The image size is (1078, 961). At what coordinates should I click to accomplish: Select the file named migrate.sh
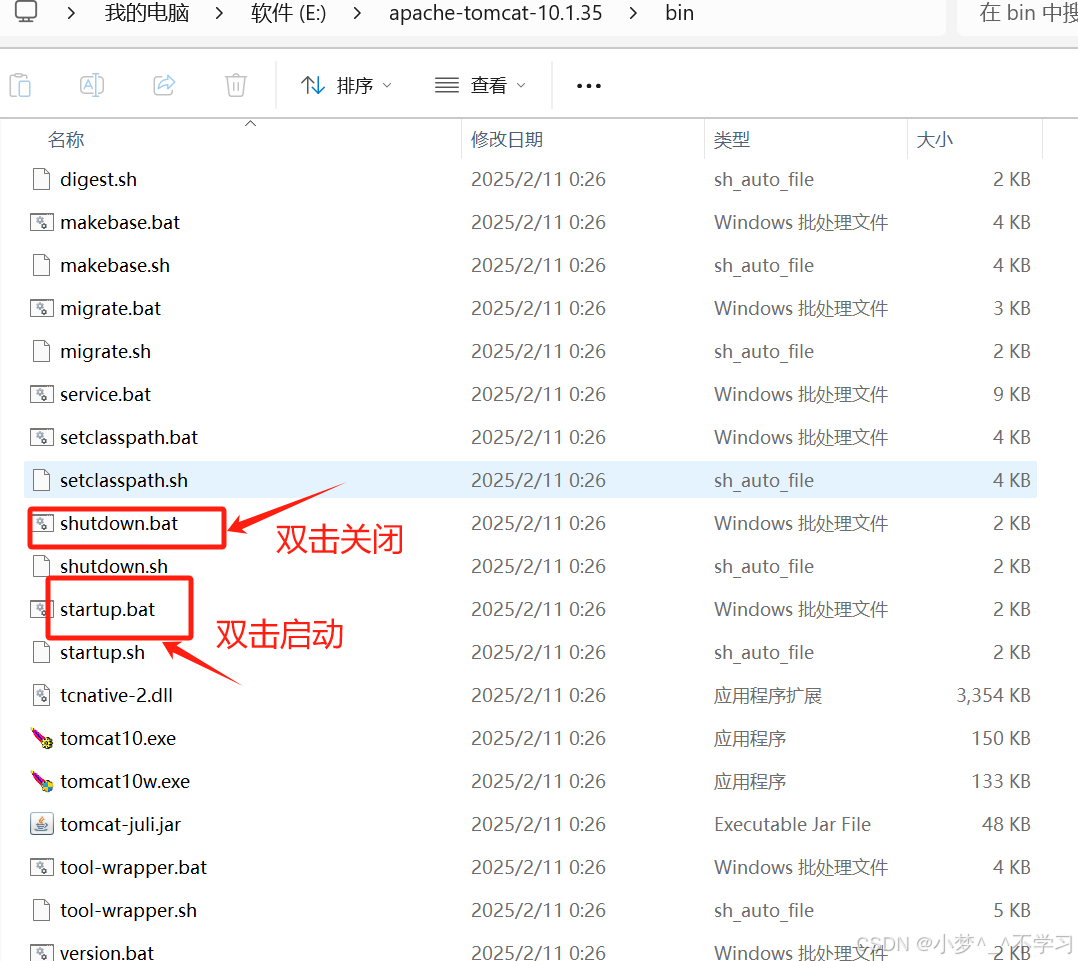[x=105, y=351]
